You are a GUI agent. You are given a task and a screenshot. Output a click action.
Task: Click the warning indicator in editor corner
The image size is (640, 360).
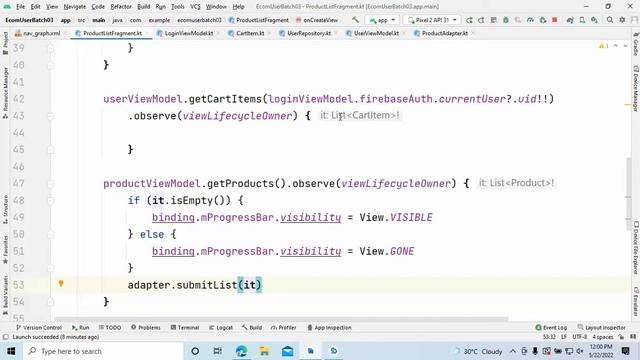coord(603,46)
